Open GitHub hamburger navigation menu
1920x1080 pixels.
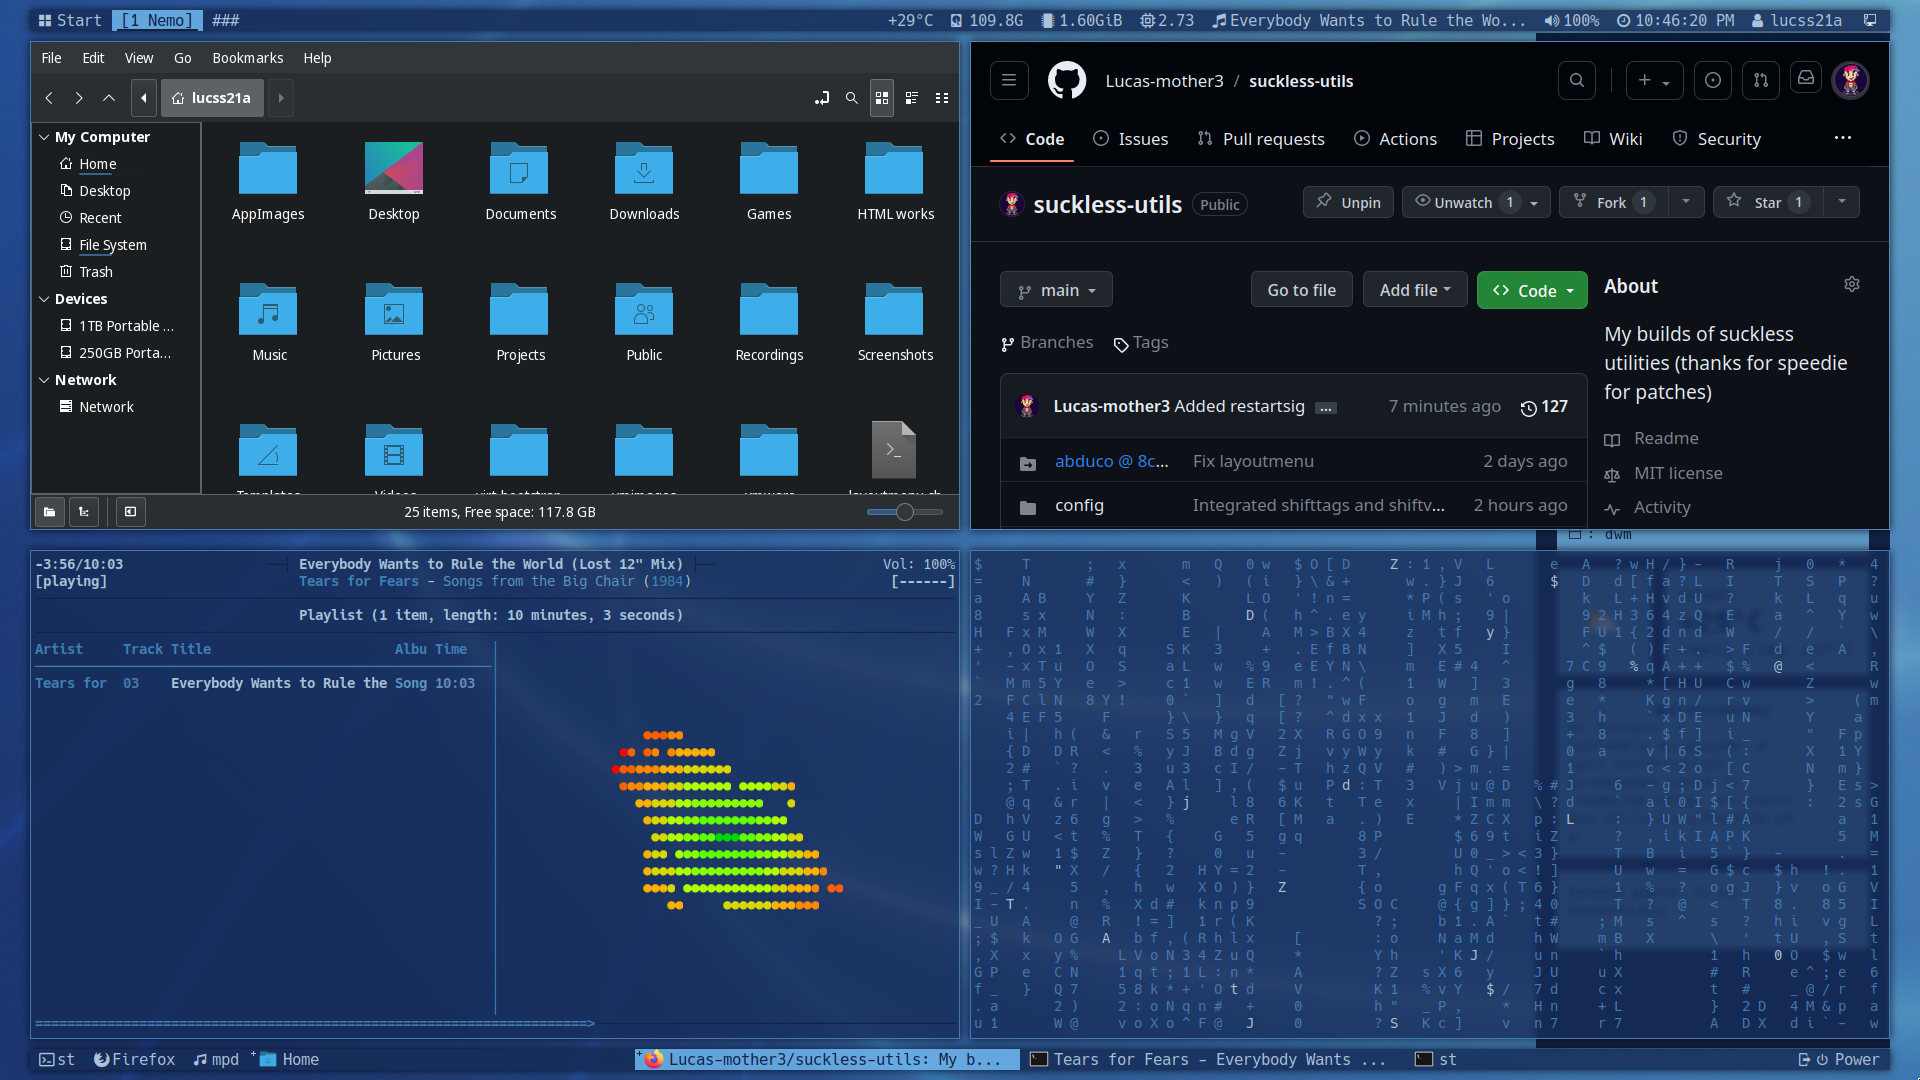(1009, 80)
